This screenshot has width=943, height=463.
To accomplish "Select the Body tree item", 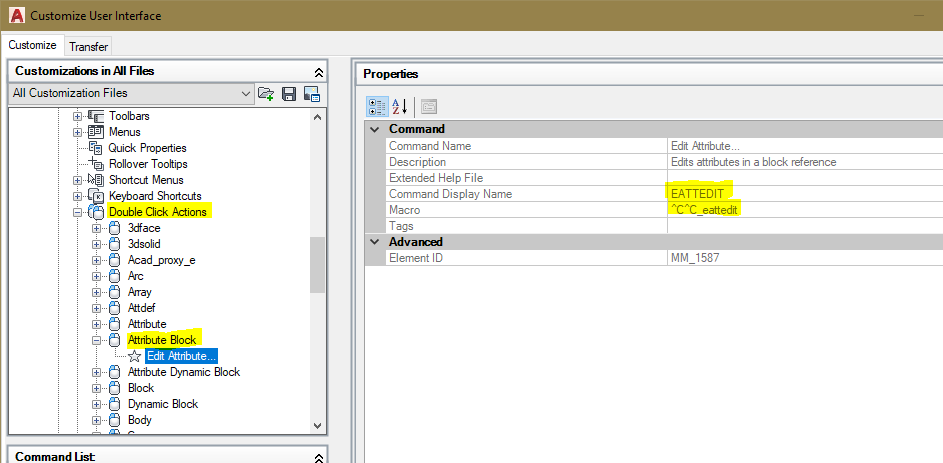I will pyautogui.click(x=140, y=420).
